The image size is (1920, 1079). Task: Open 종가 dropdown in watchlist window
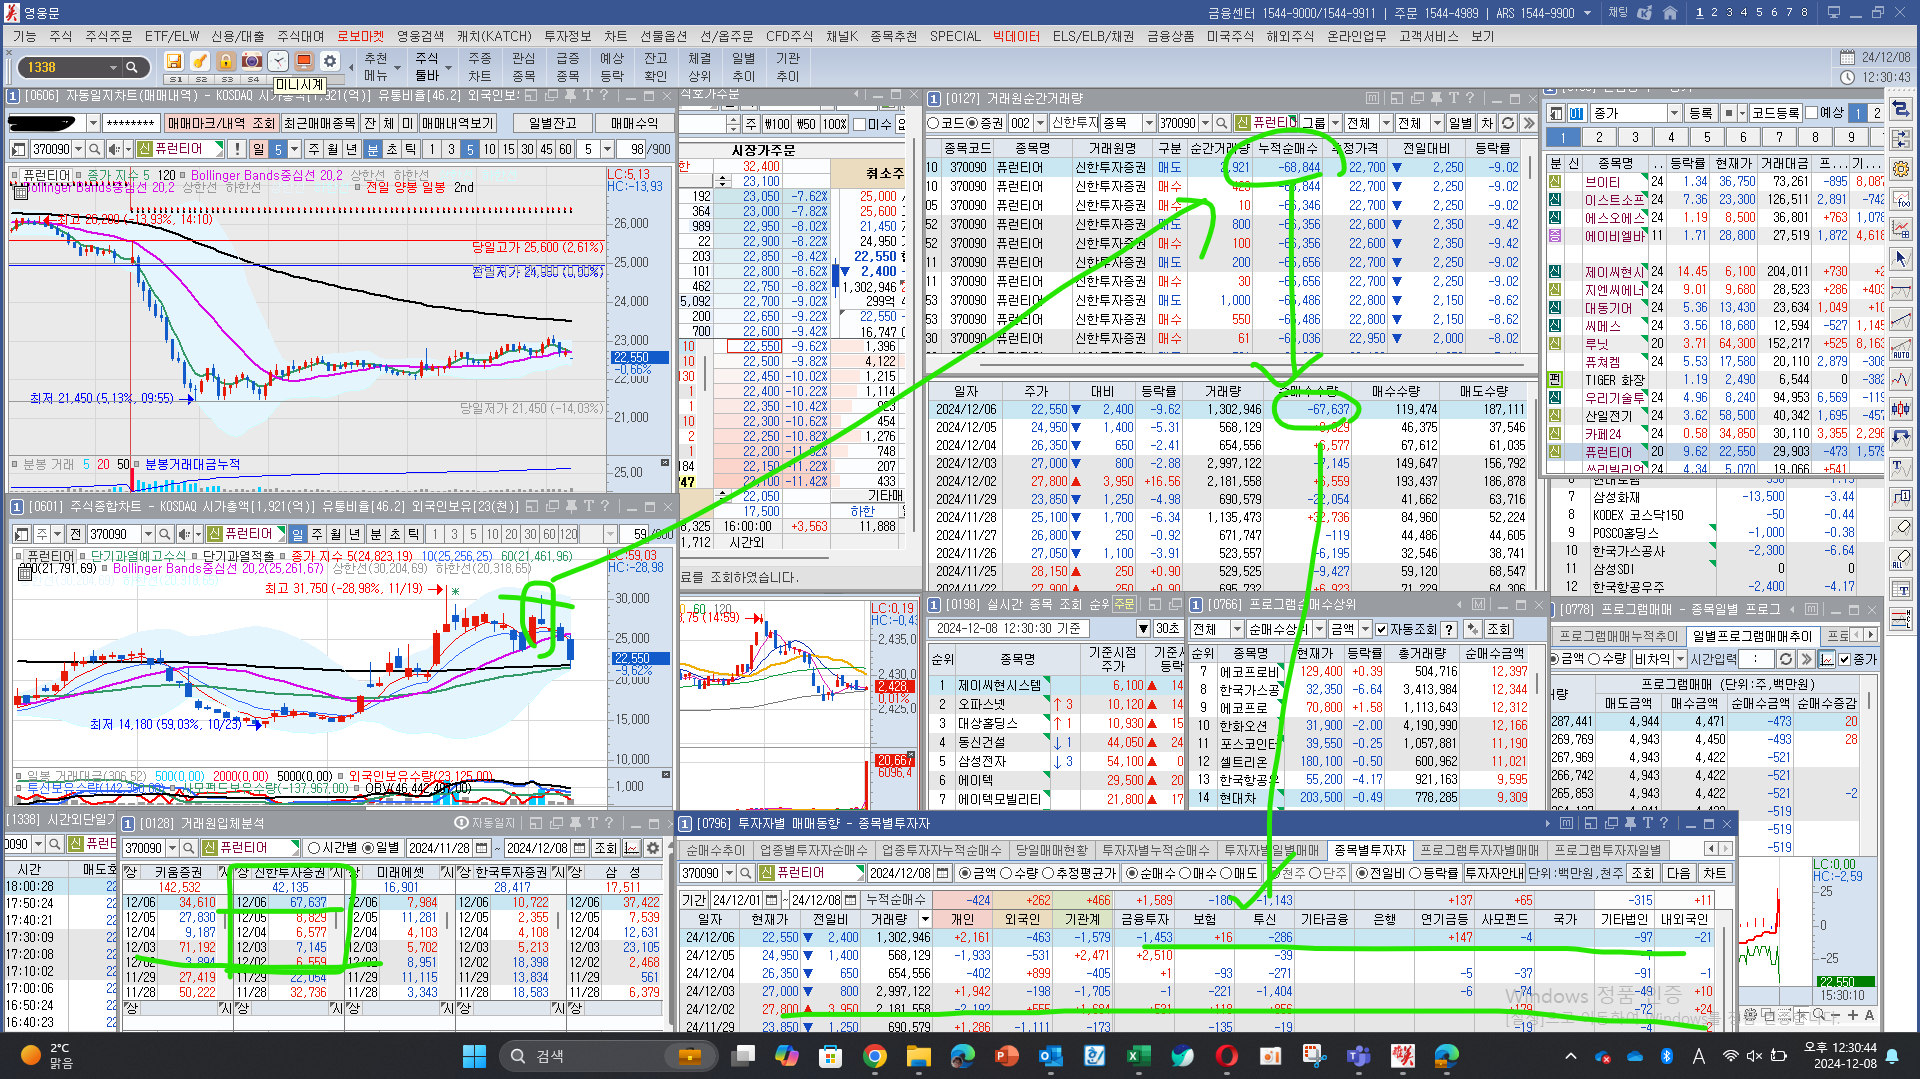coord(1674,113)
